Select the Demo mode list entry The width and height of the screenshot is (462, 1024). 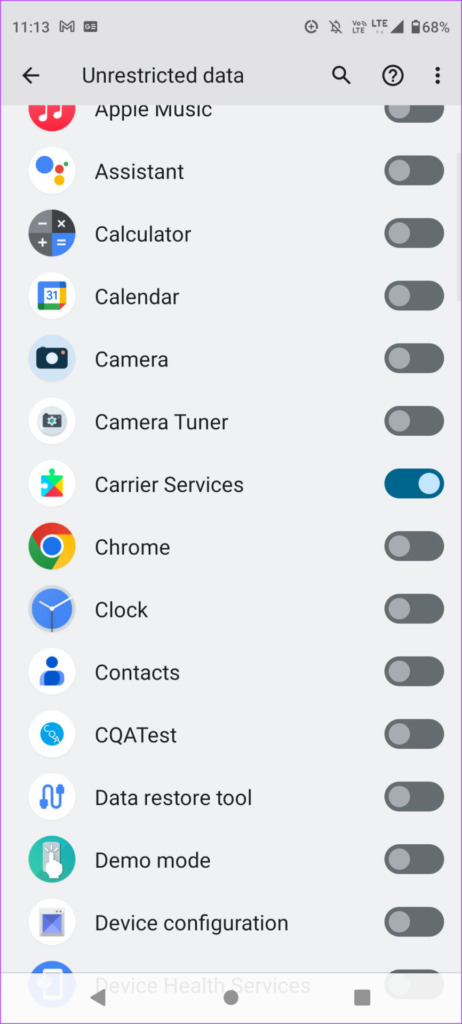[231, 860]
